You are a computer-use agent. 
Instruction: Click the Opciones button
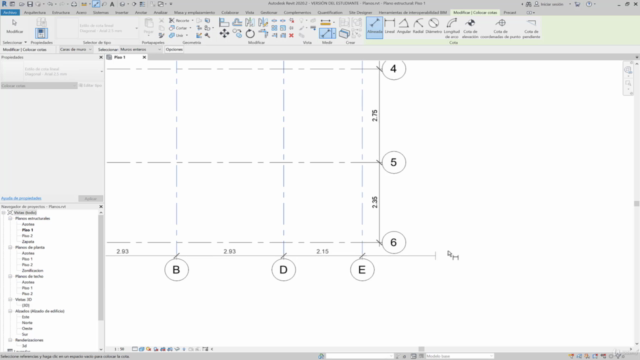point(174,49)
